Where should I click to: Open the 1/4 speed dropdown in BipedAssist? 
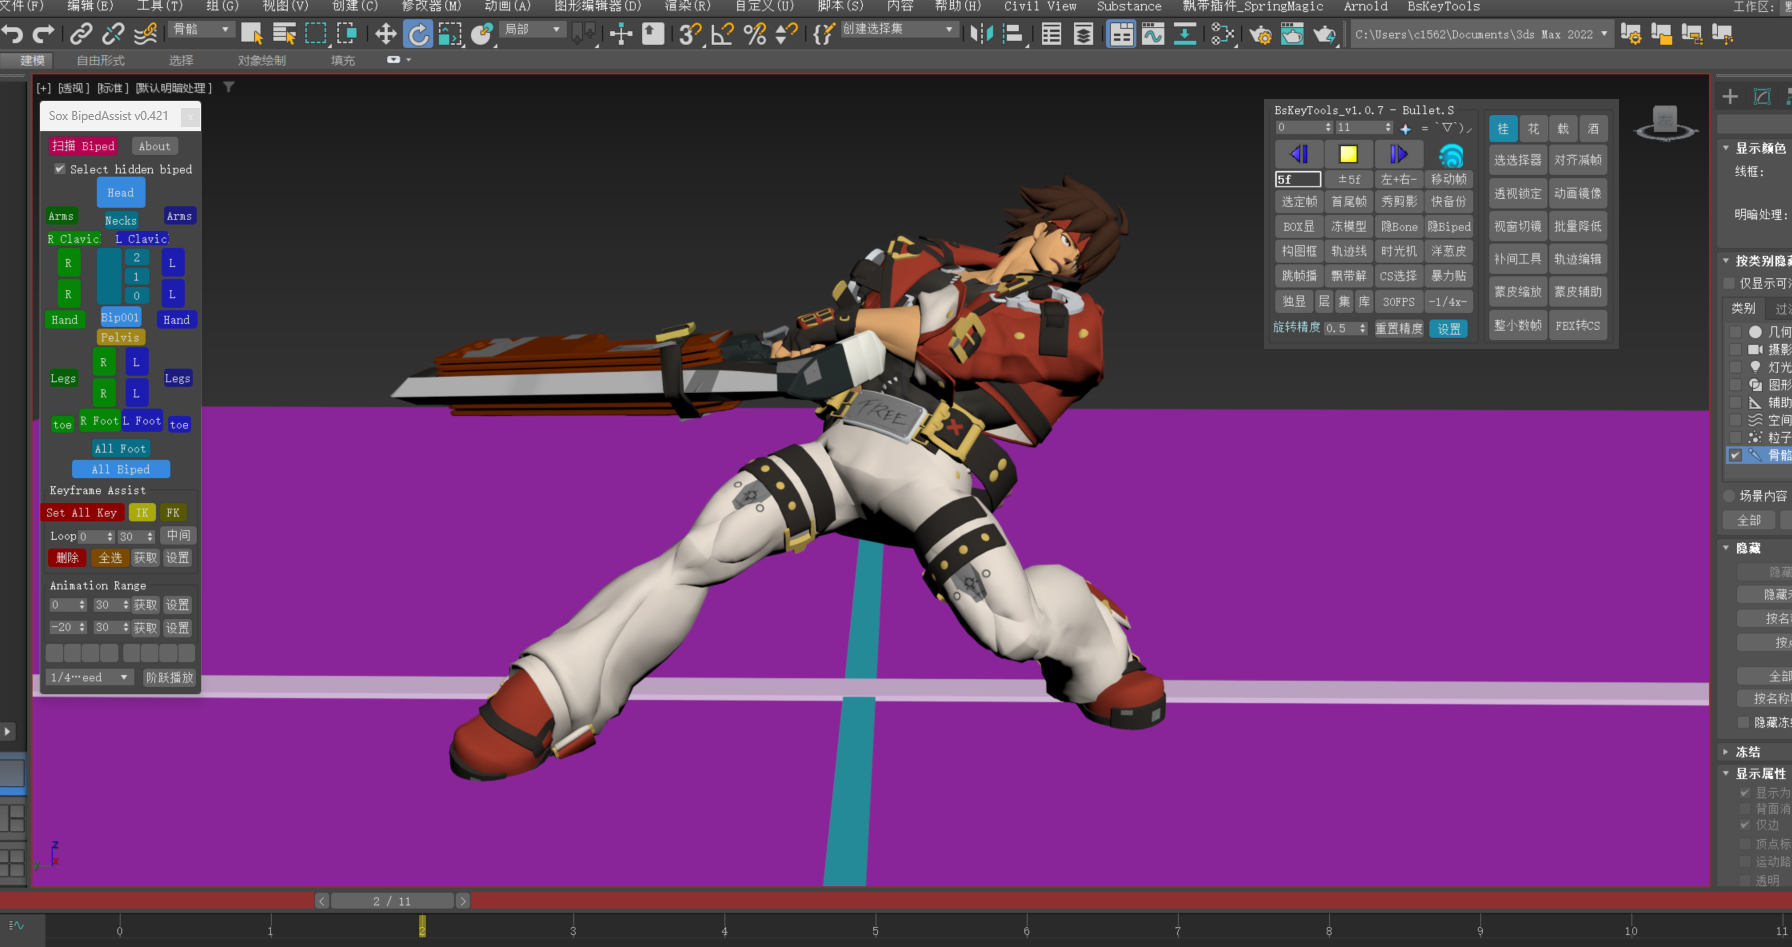coord(90,677)
